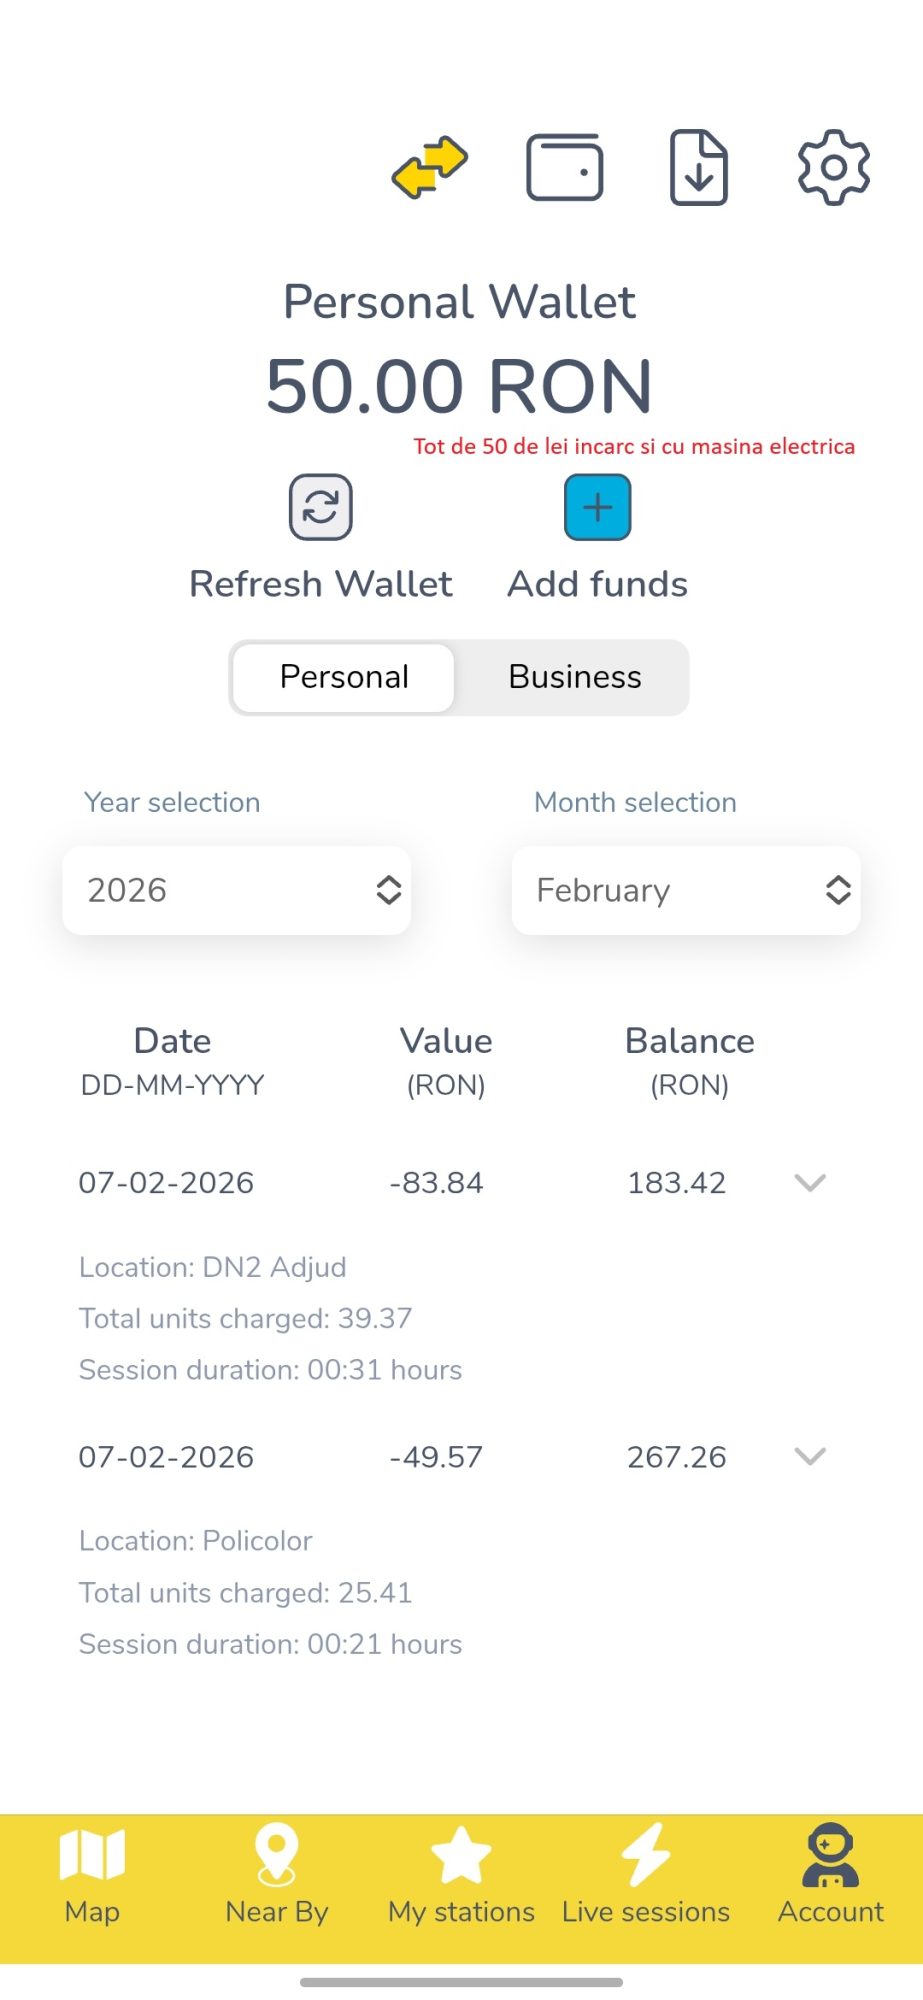
Task: Open settings gear icon
Action: click(x=833, y=167)
